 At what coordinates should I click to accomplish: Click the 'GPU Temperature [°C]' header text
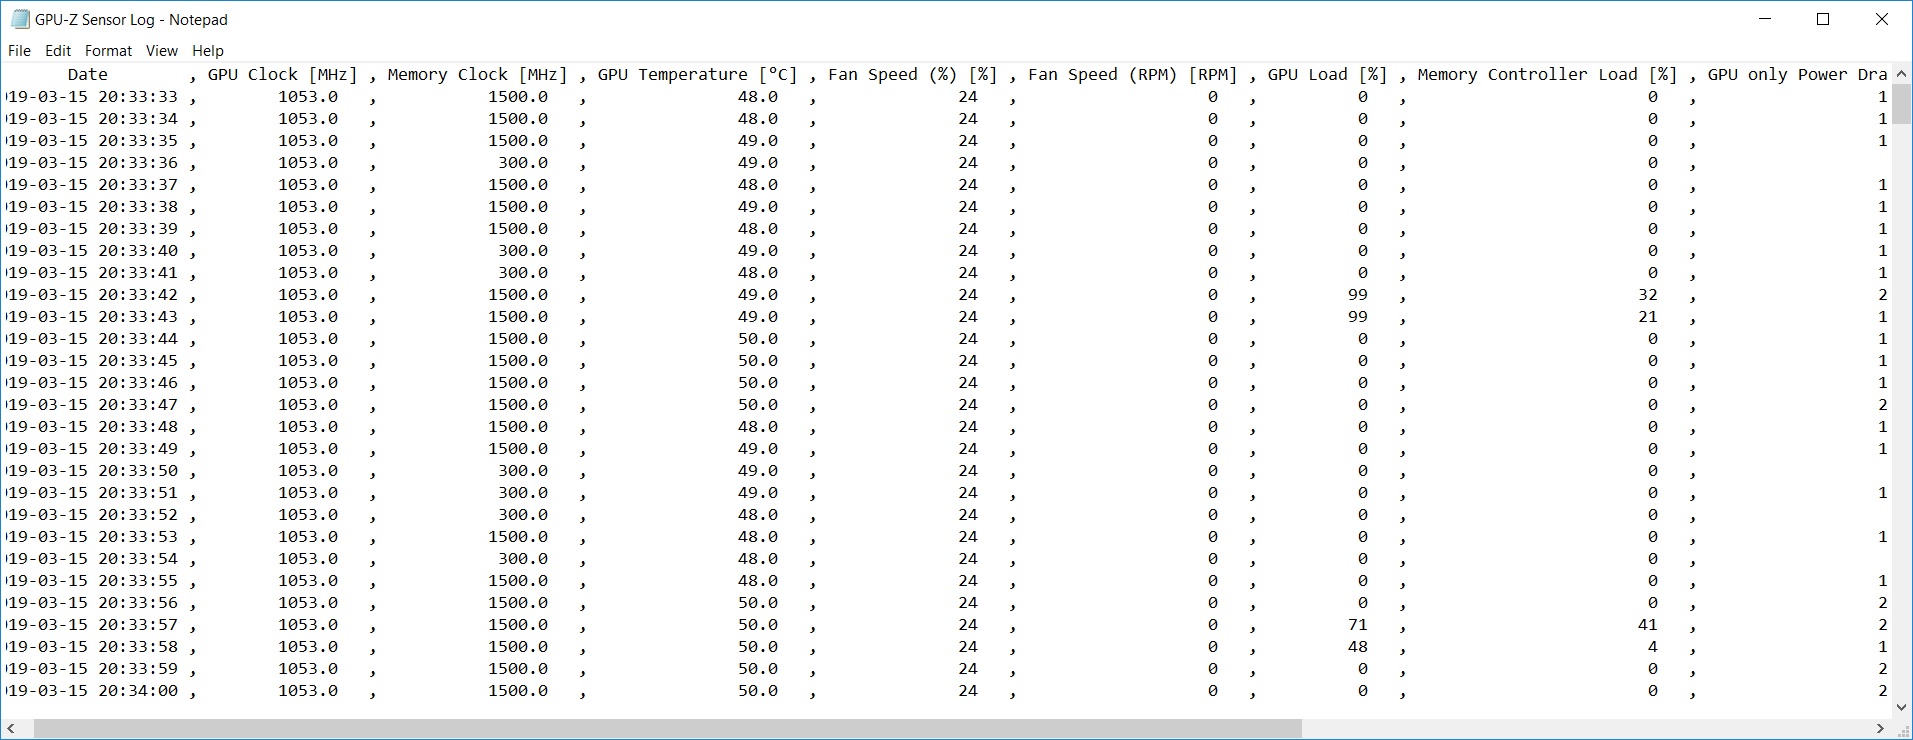697,75
